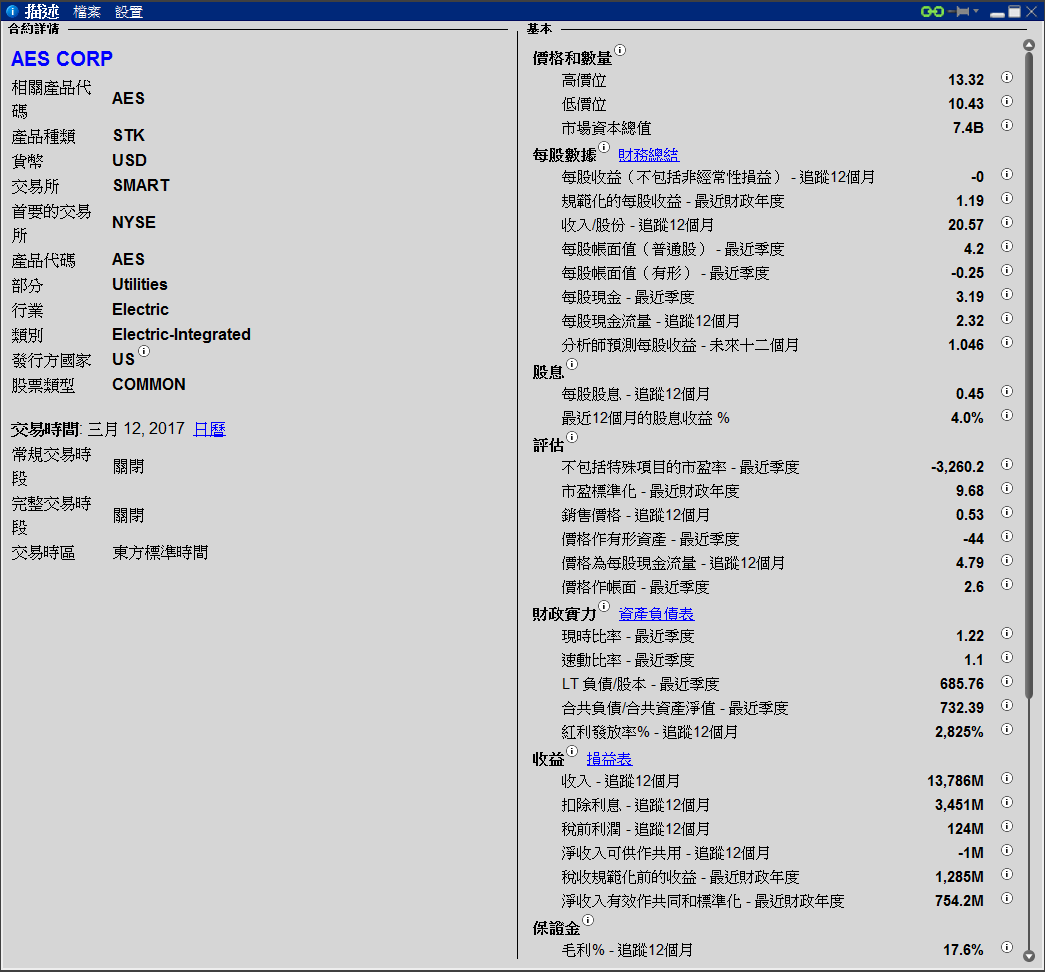Click the 2,825% payout ratio value

tap(959, 732)
